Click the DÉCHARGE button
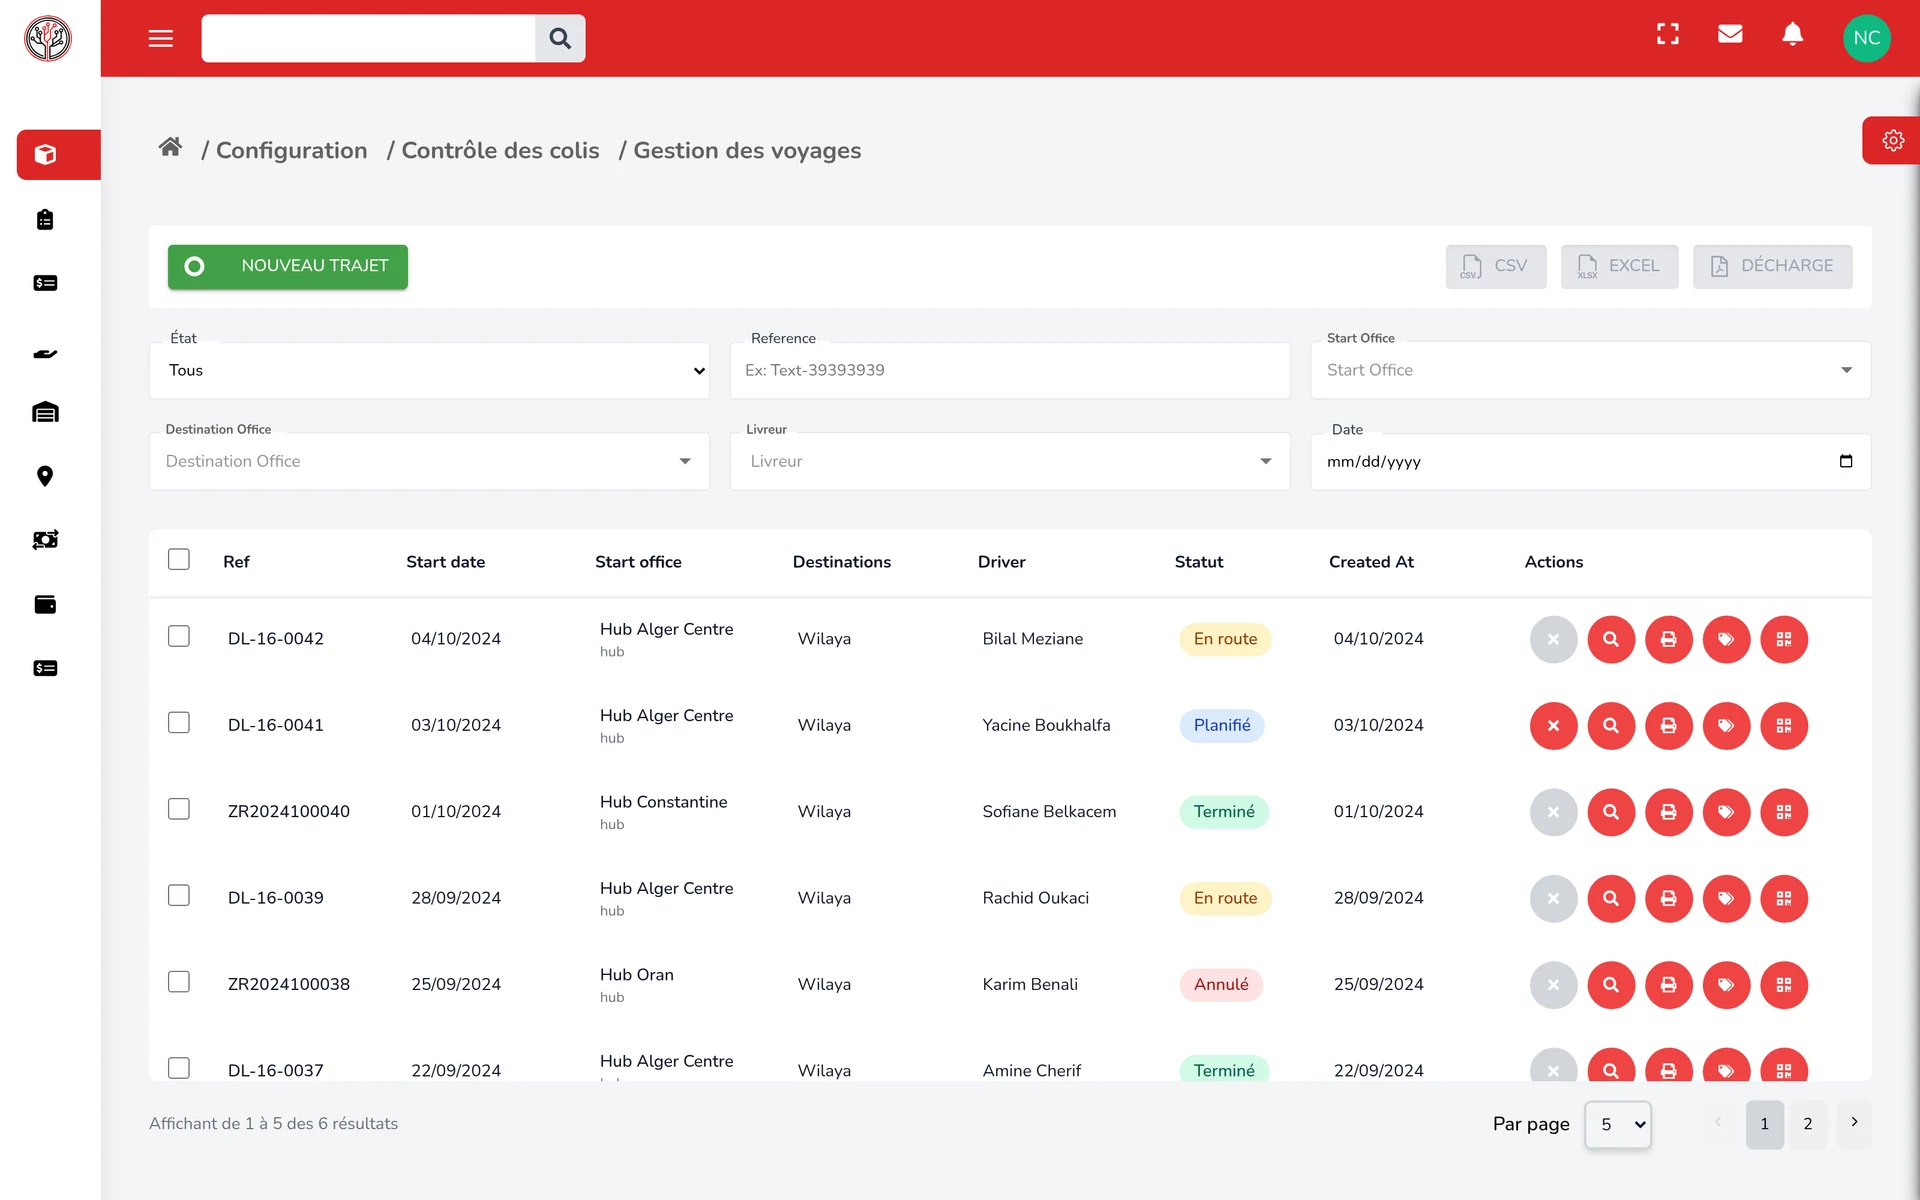Image resolution: width=1920 pixels, height=1200 pixels. pyautogui.click(x=1773, y=267)
